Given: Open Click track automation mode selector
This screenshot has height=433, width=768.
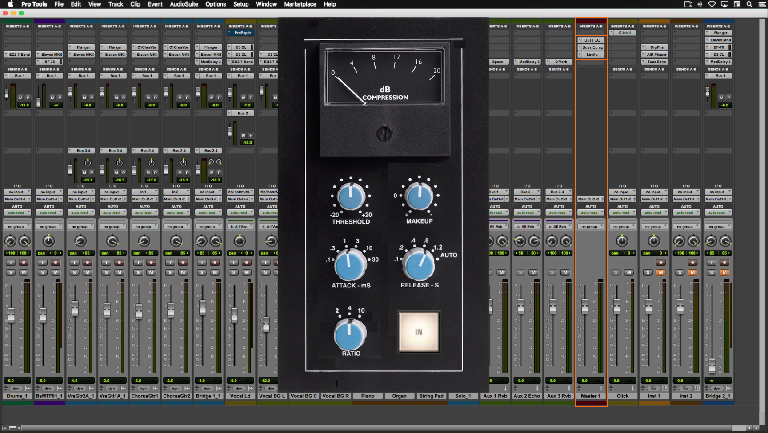Looking at the screenshot, I should click(623, 212).
